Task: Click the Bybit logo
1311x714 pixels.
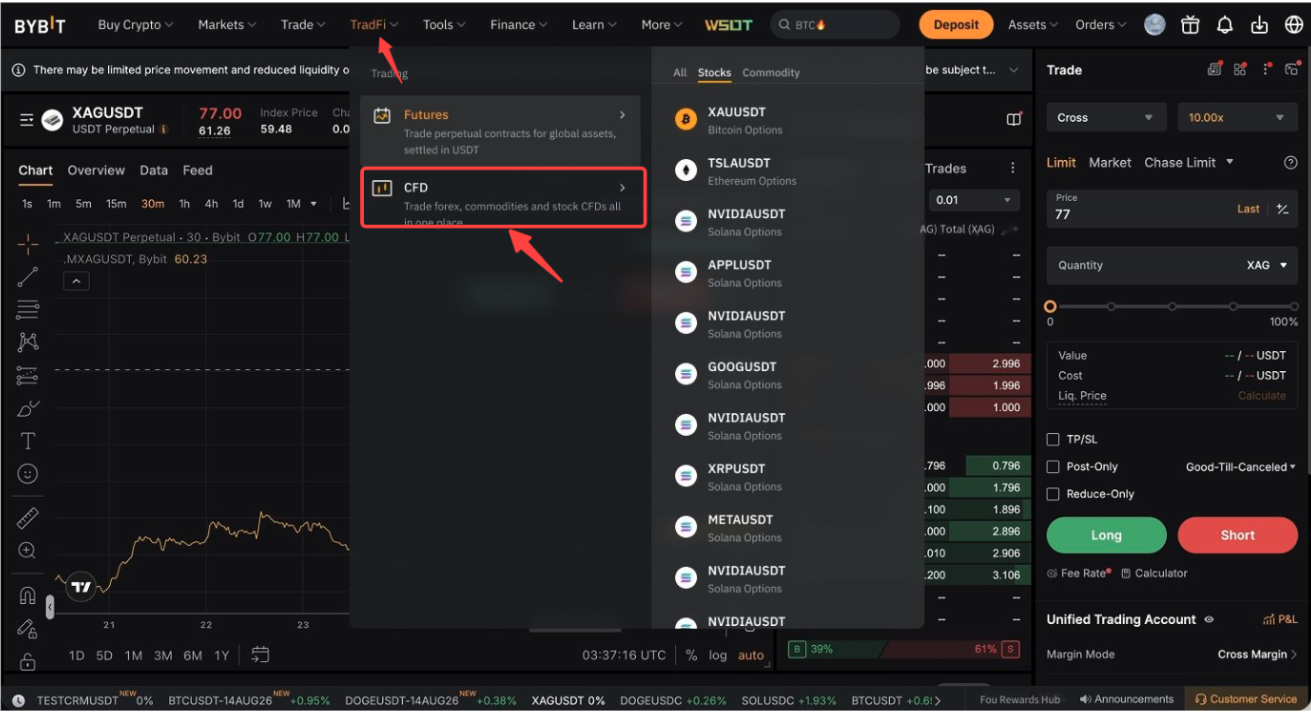Action: coord(40,26)
